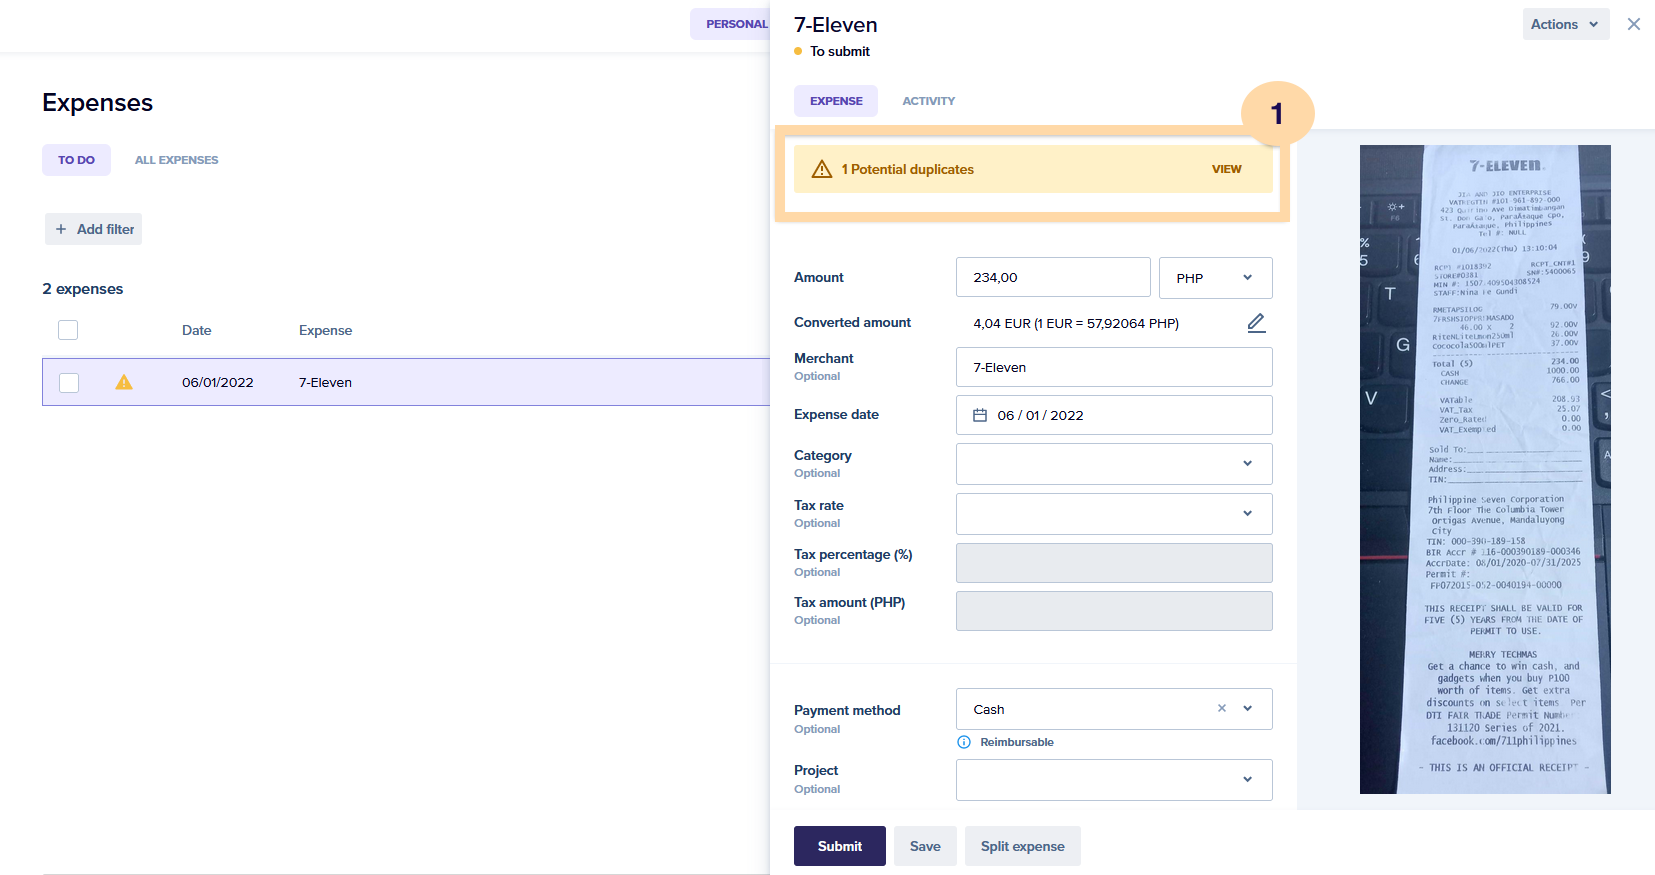Image resolution: width=1655 pixels, height=875 pixels.
Task: Click the Merchant input field
Action: click(x=1114, y=367)
